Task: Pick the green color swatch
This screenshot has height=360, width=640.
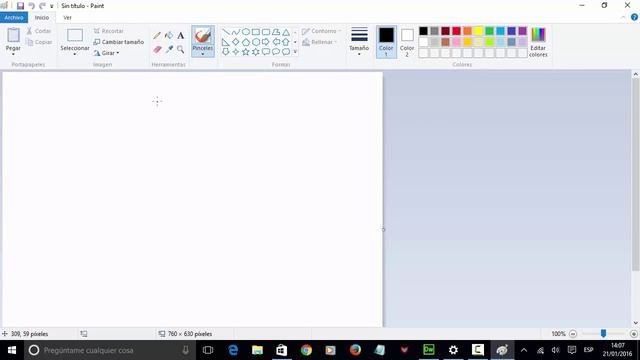Action: (489, 31)
